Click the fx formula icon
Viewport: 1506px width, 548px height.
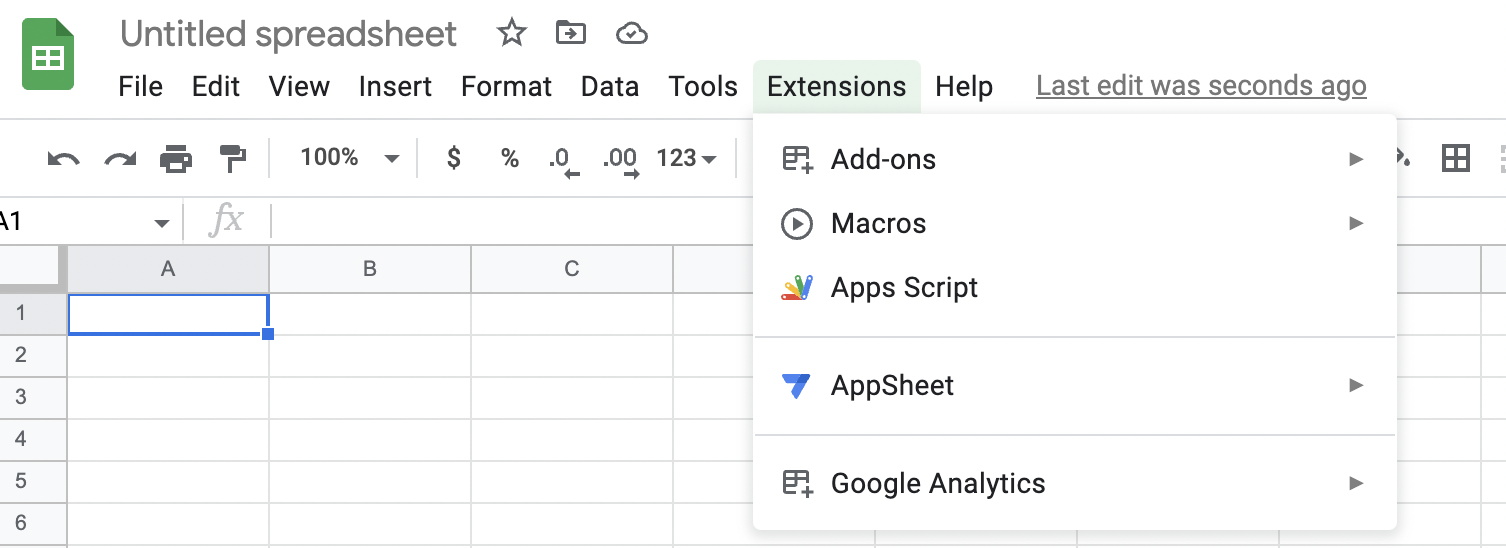click(x=226, y=220)
